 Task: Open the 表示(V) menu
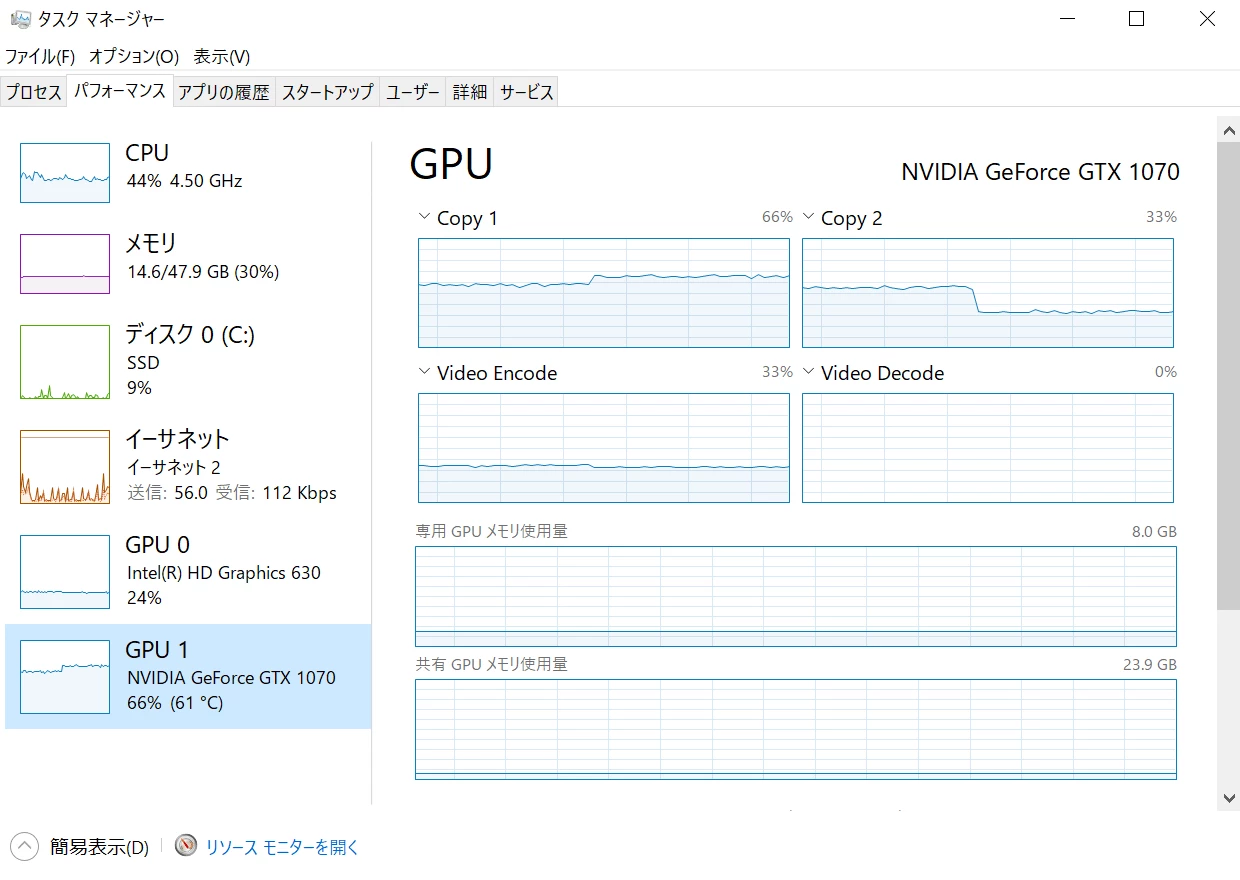point(222,56)
